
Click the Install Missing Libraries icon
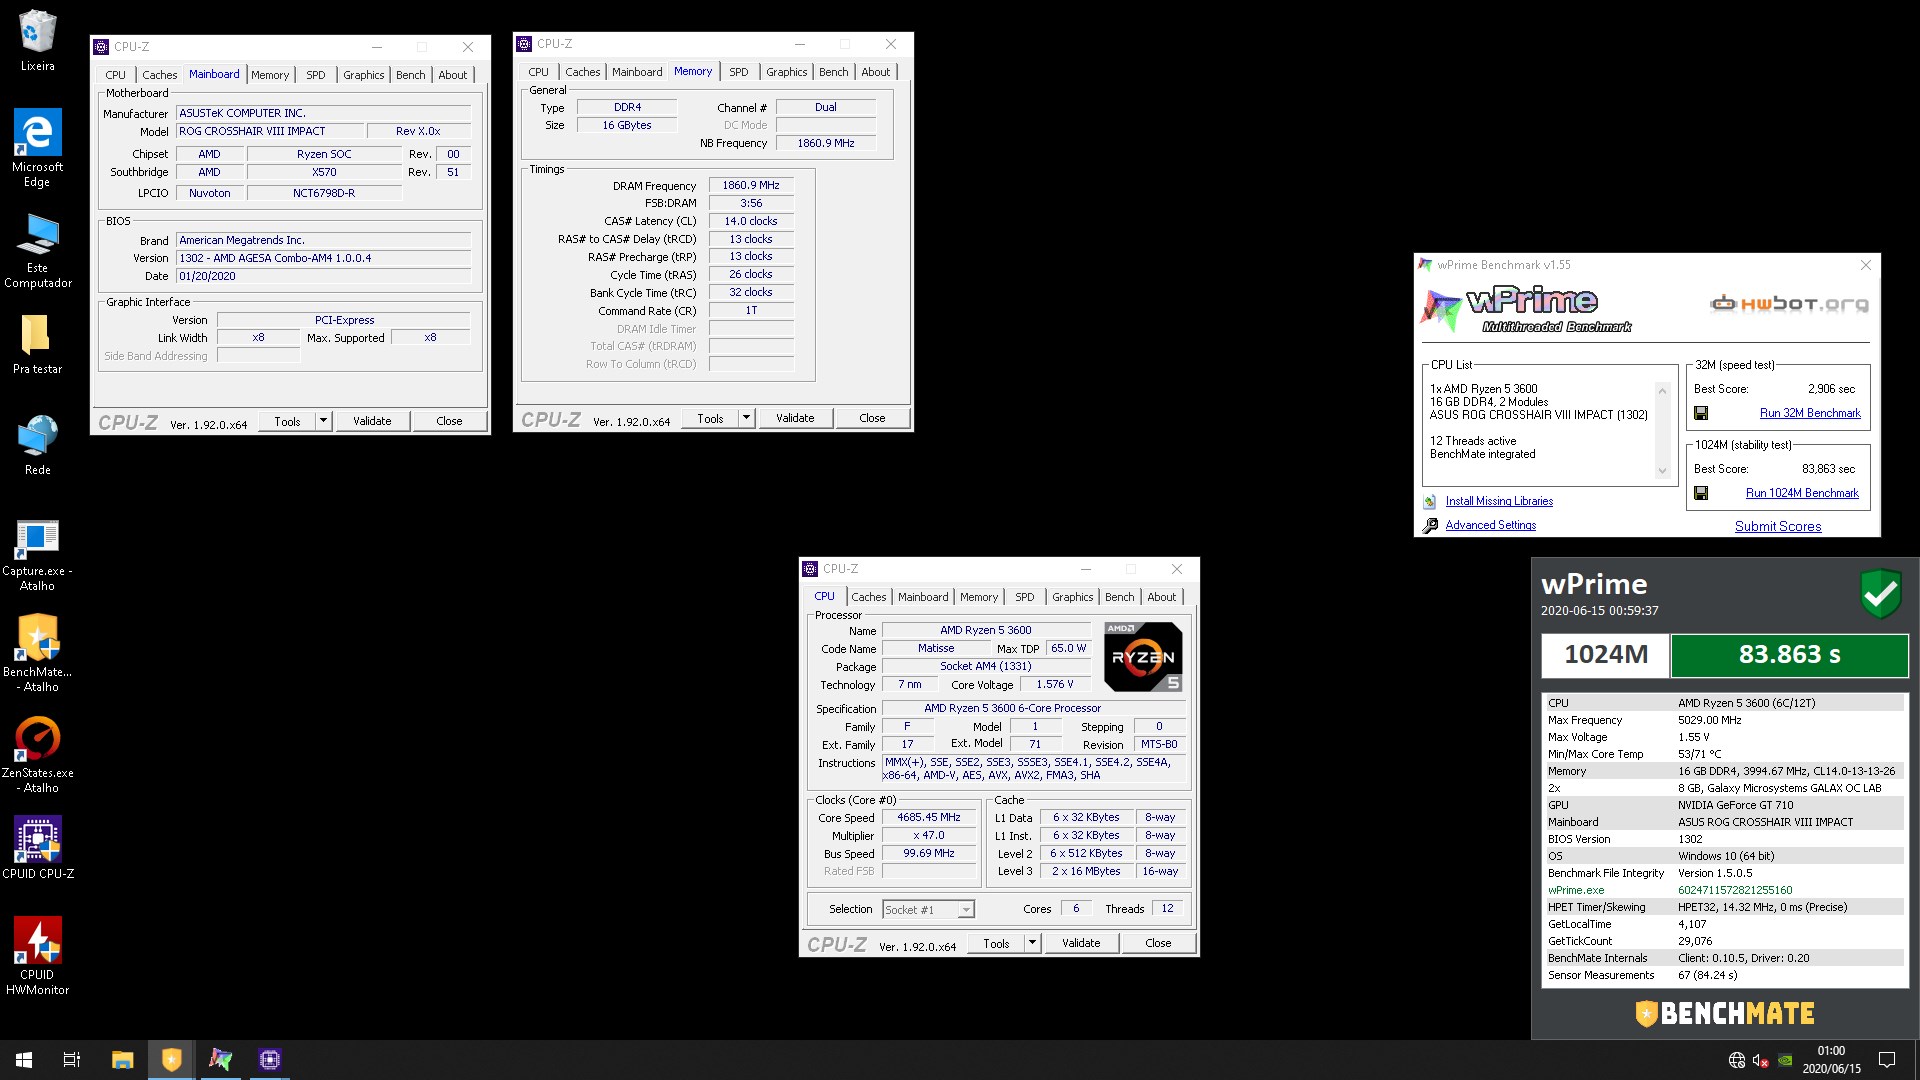pyautogui.click(x=1430, y=501)
